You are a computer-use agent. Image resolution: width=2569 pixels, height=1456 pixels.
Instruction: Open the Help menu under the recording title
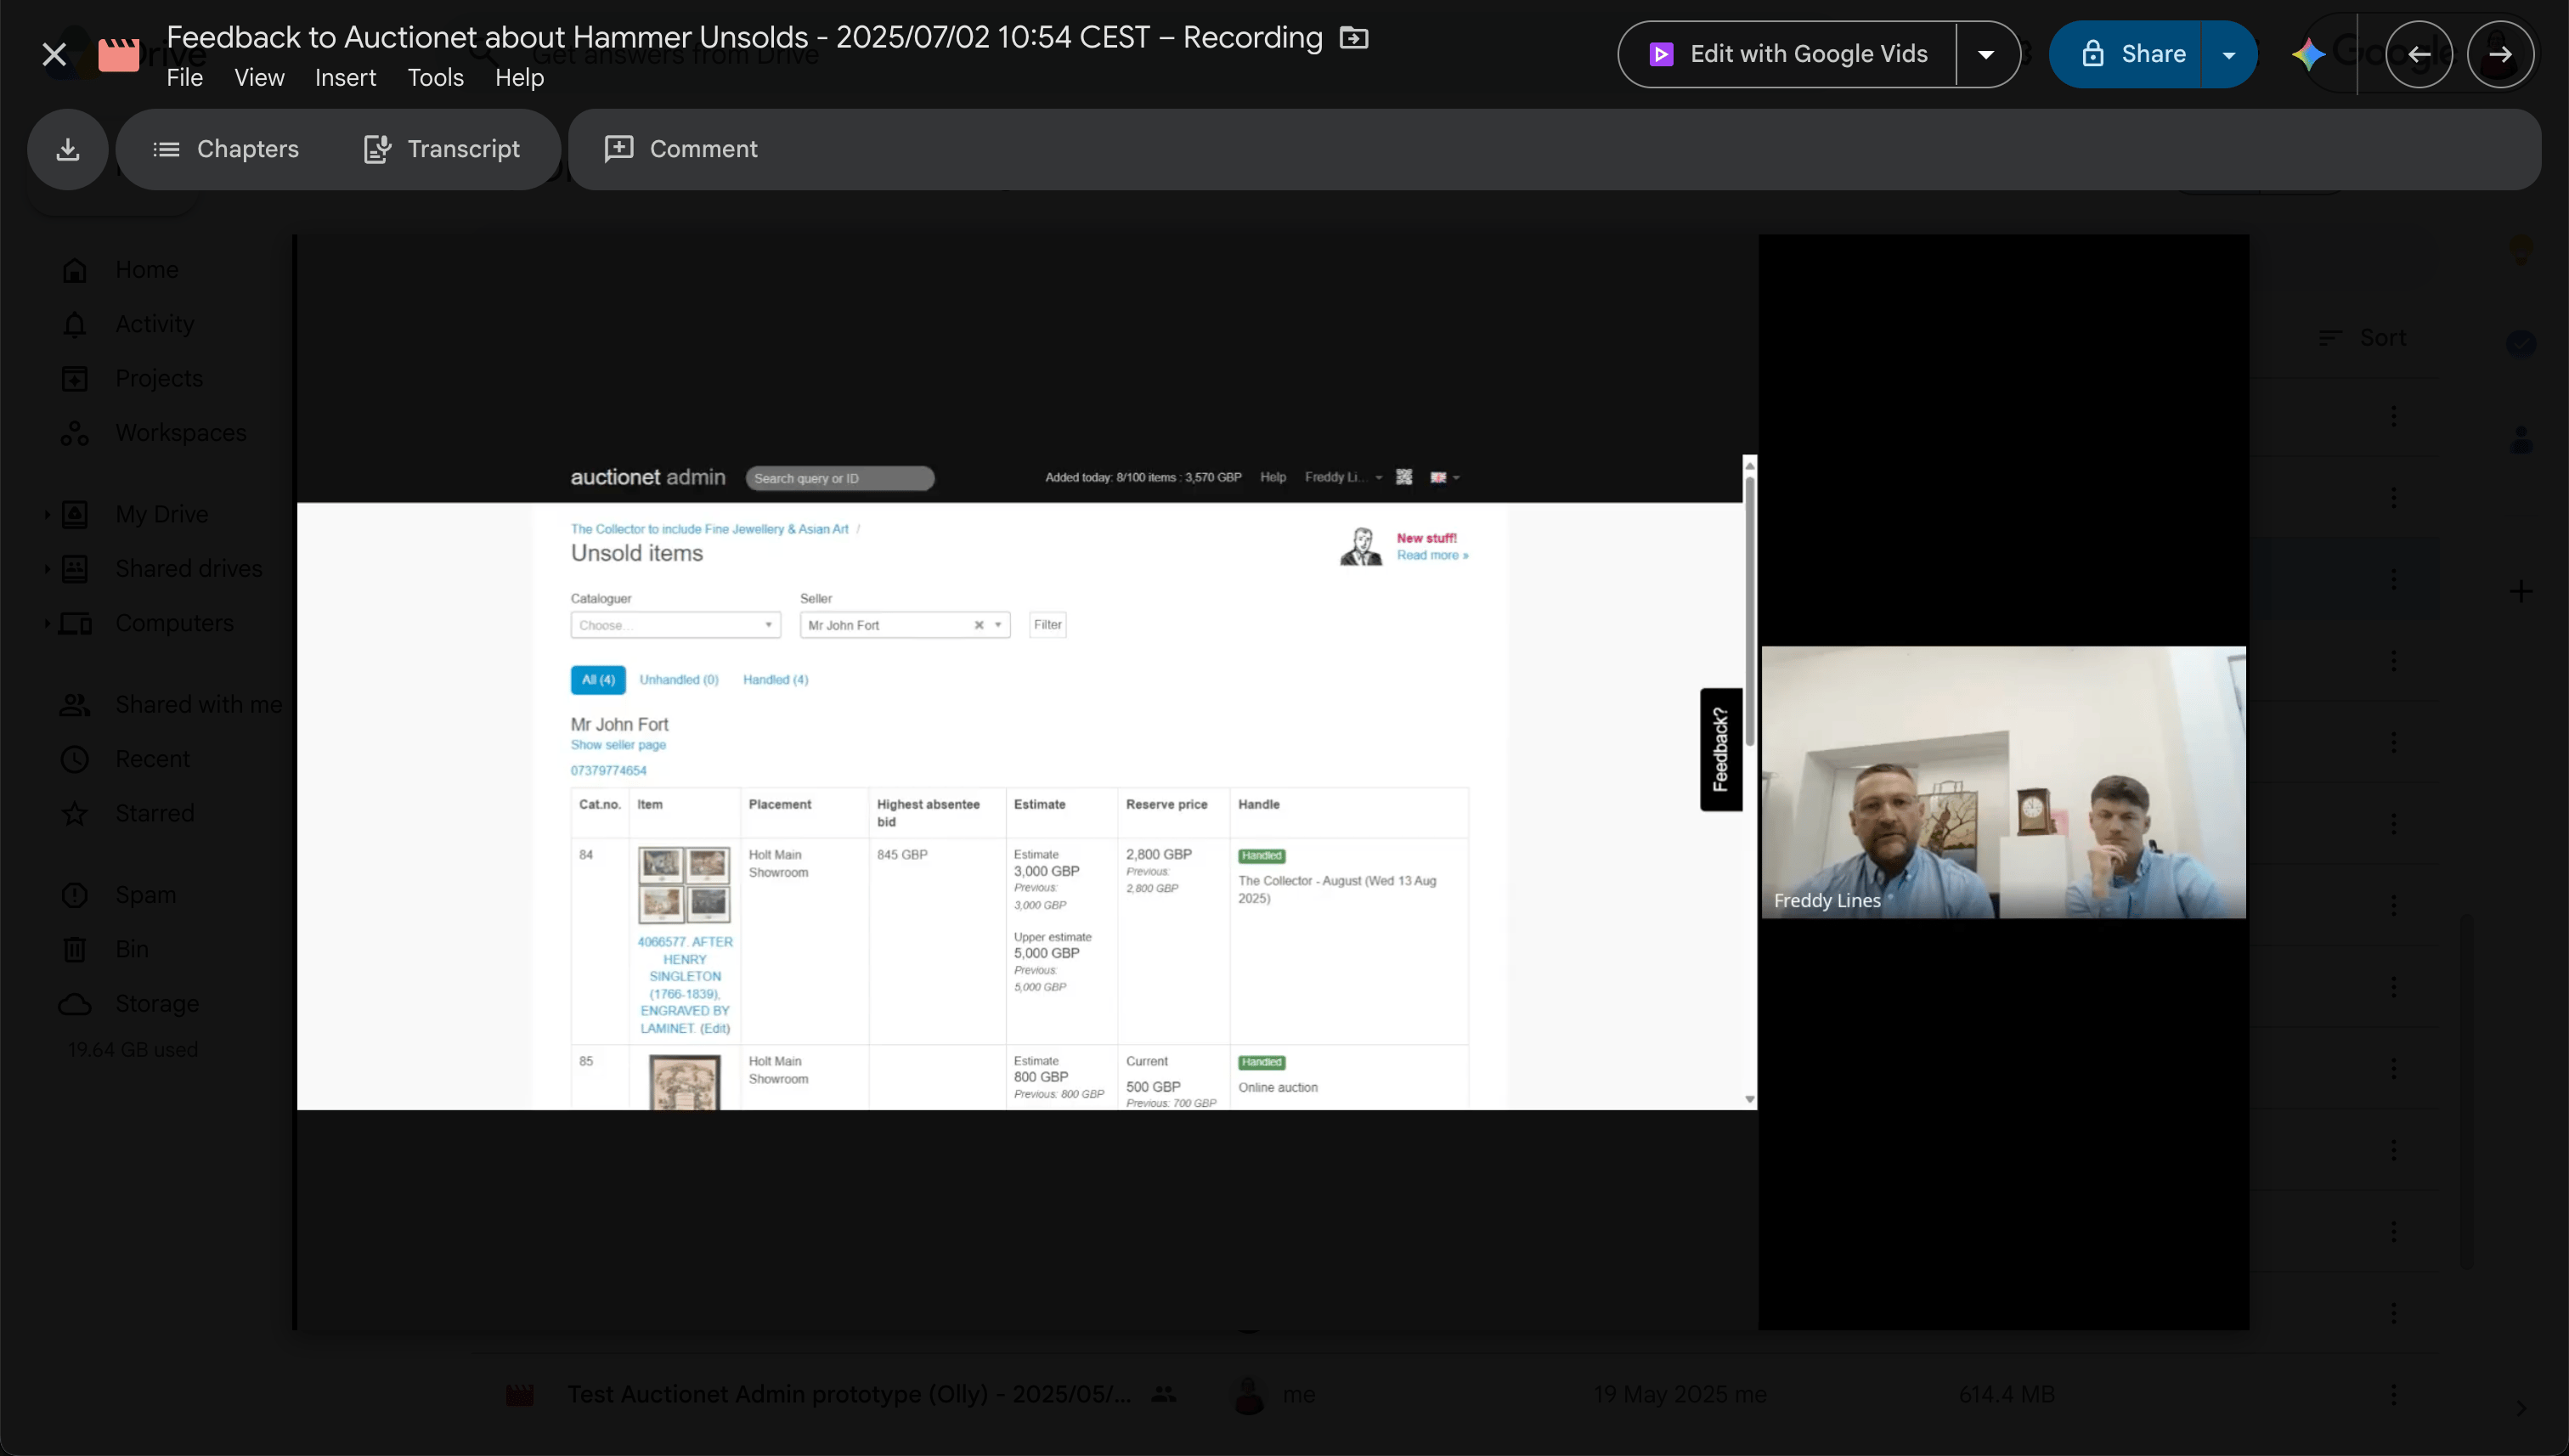click(519, 78)
